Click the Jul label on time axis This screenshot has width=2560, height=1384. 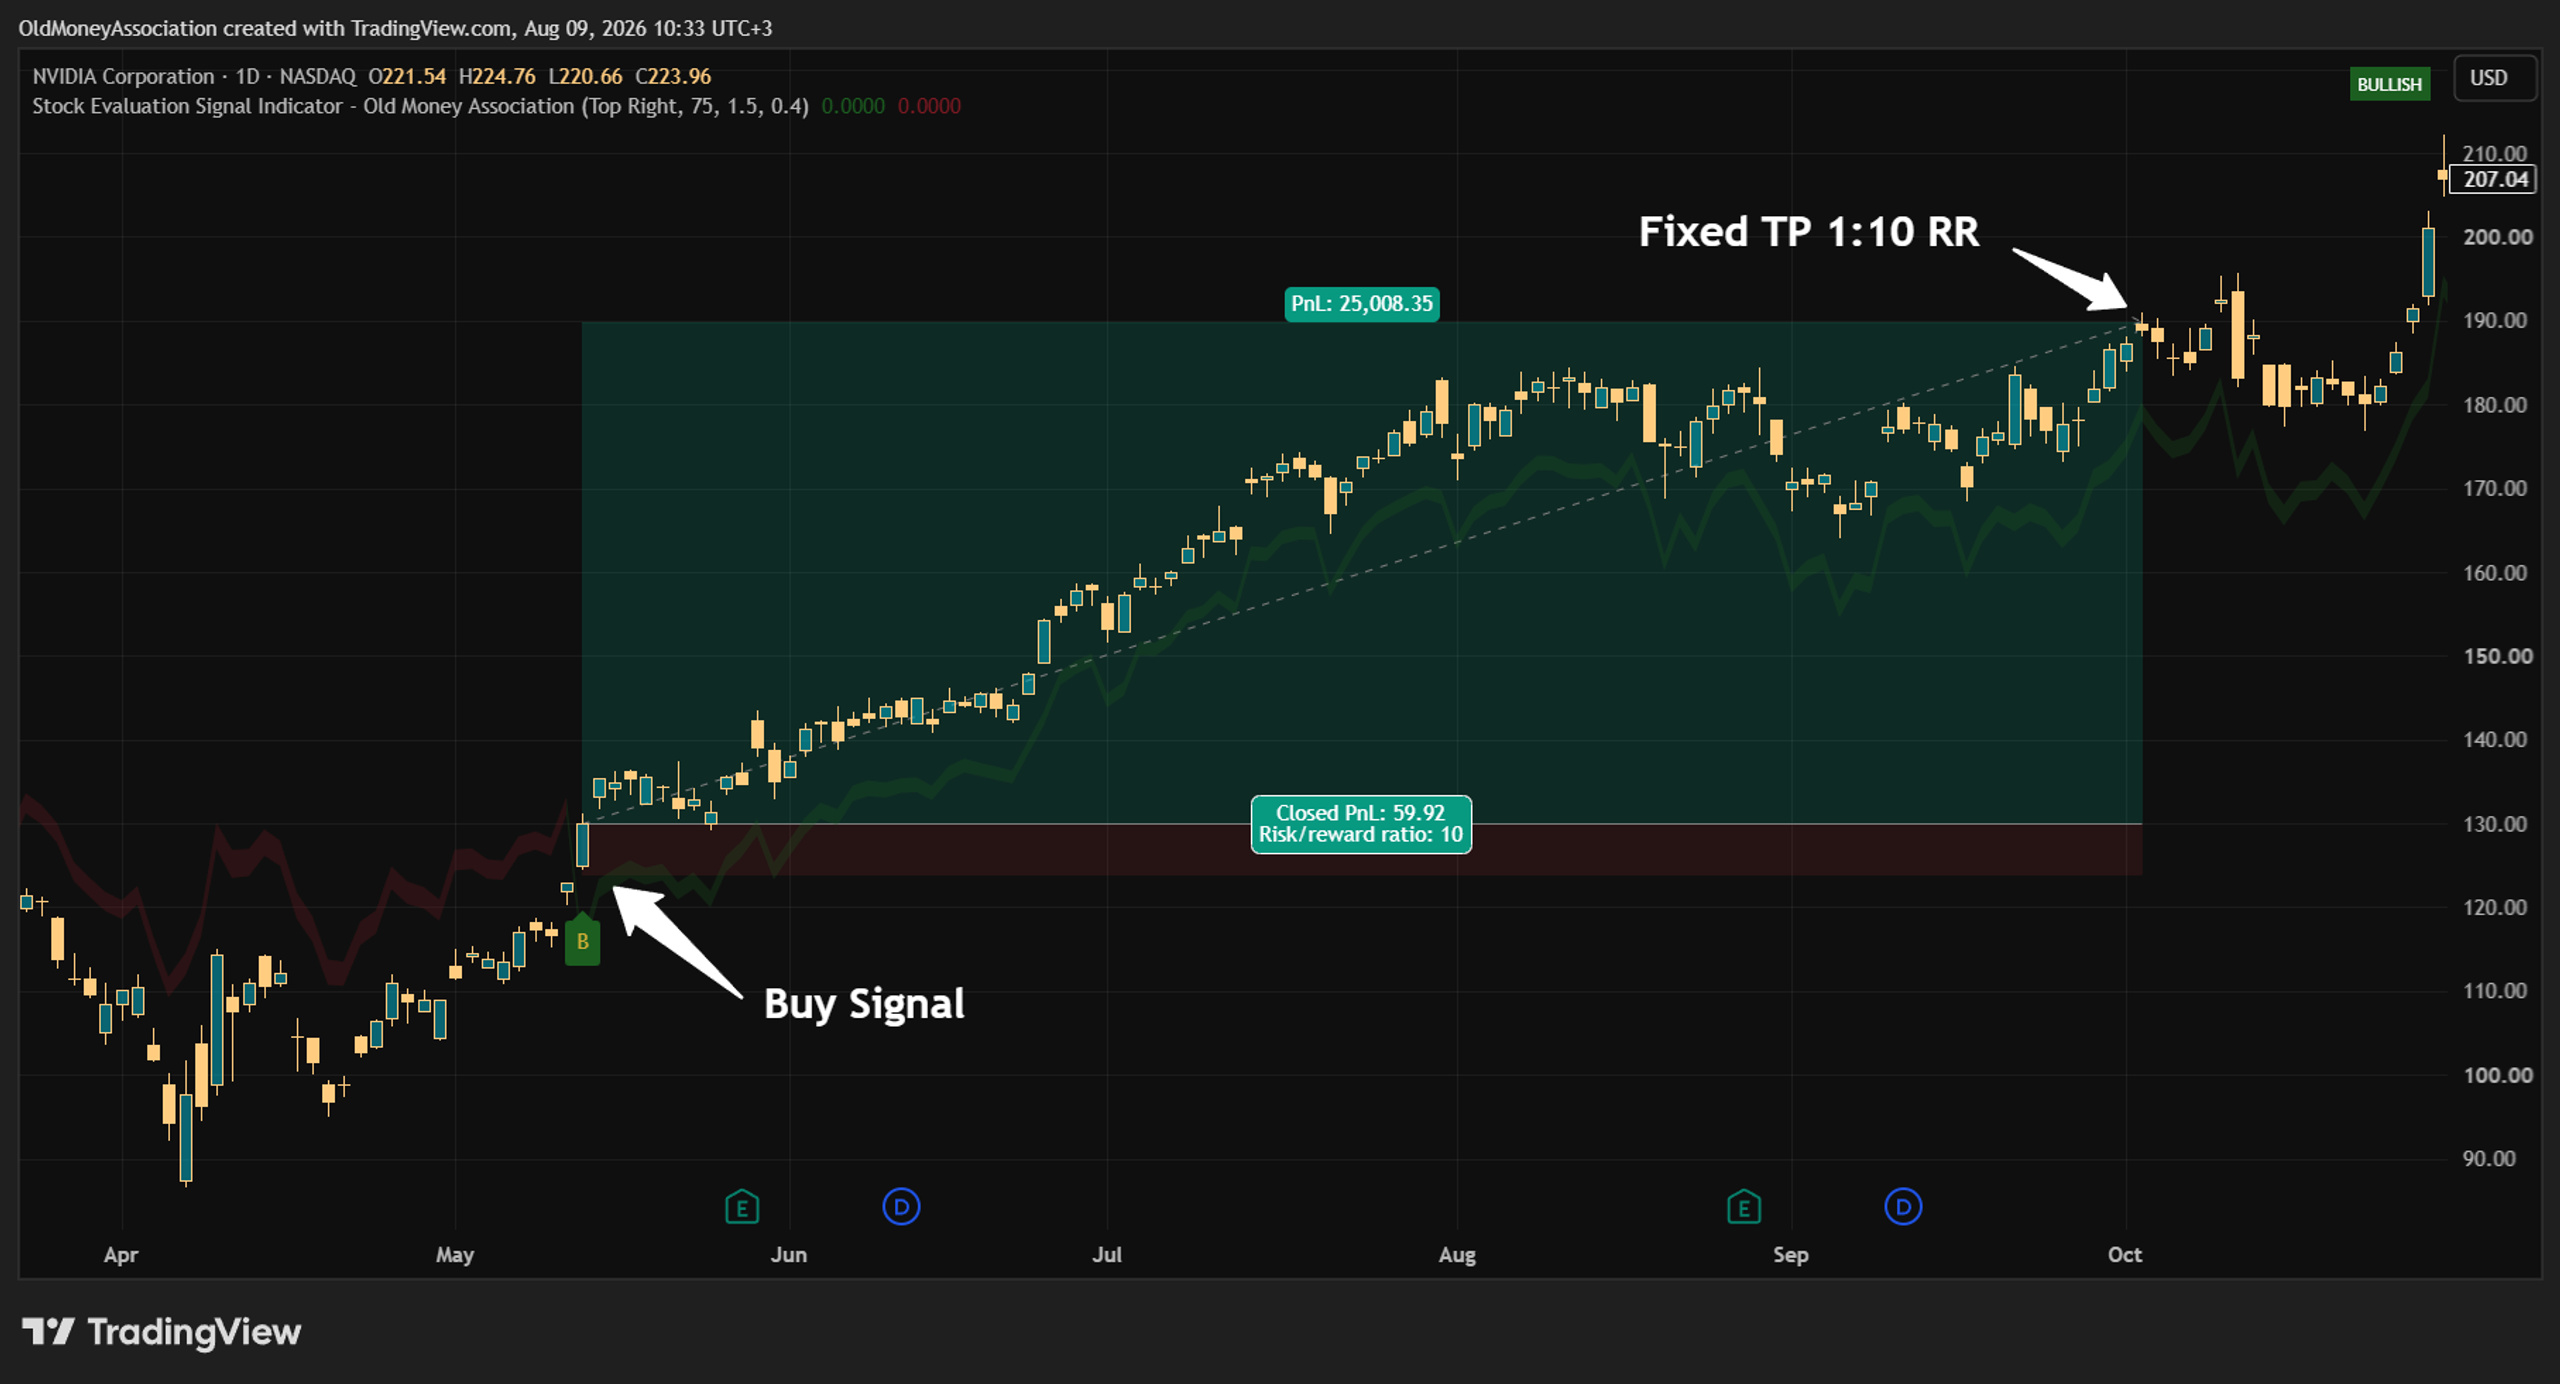[1107, 1255]
